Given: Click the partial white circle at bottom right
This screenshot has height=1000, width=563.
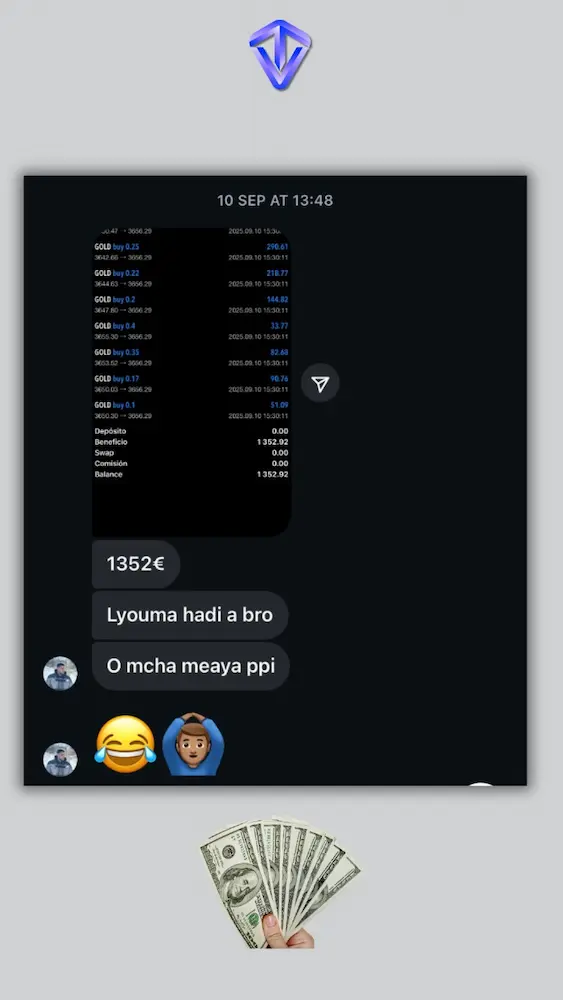Looking at the screenshot, I should pyautogui.click(x=481, y=784).
